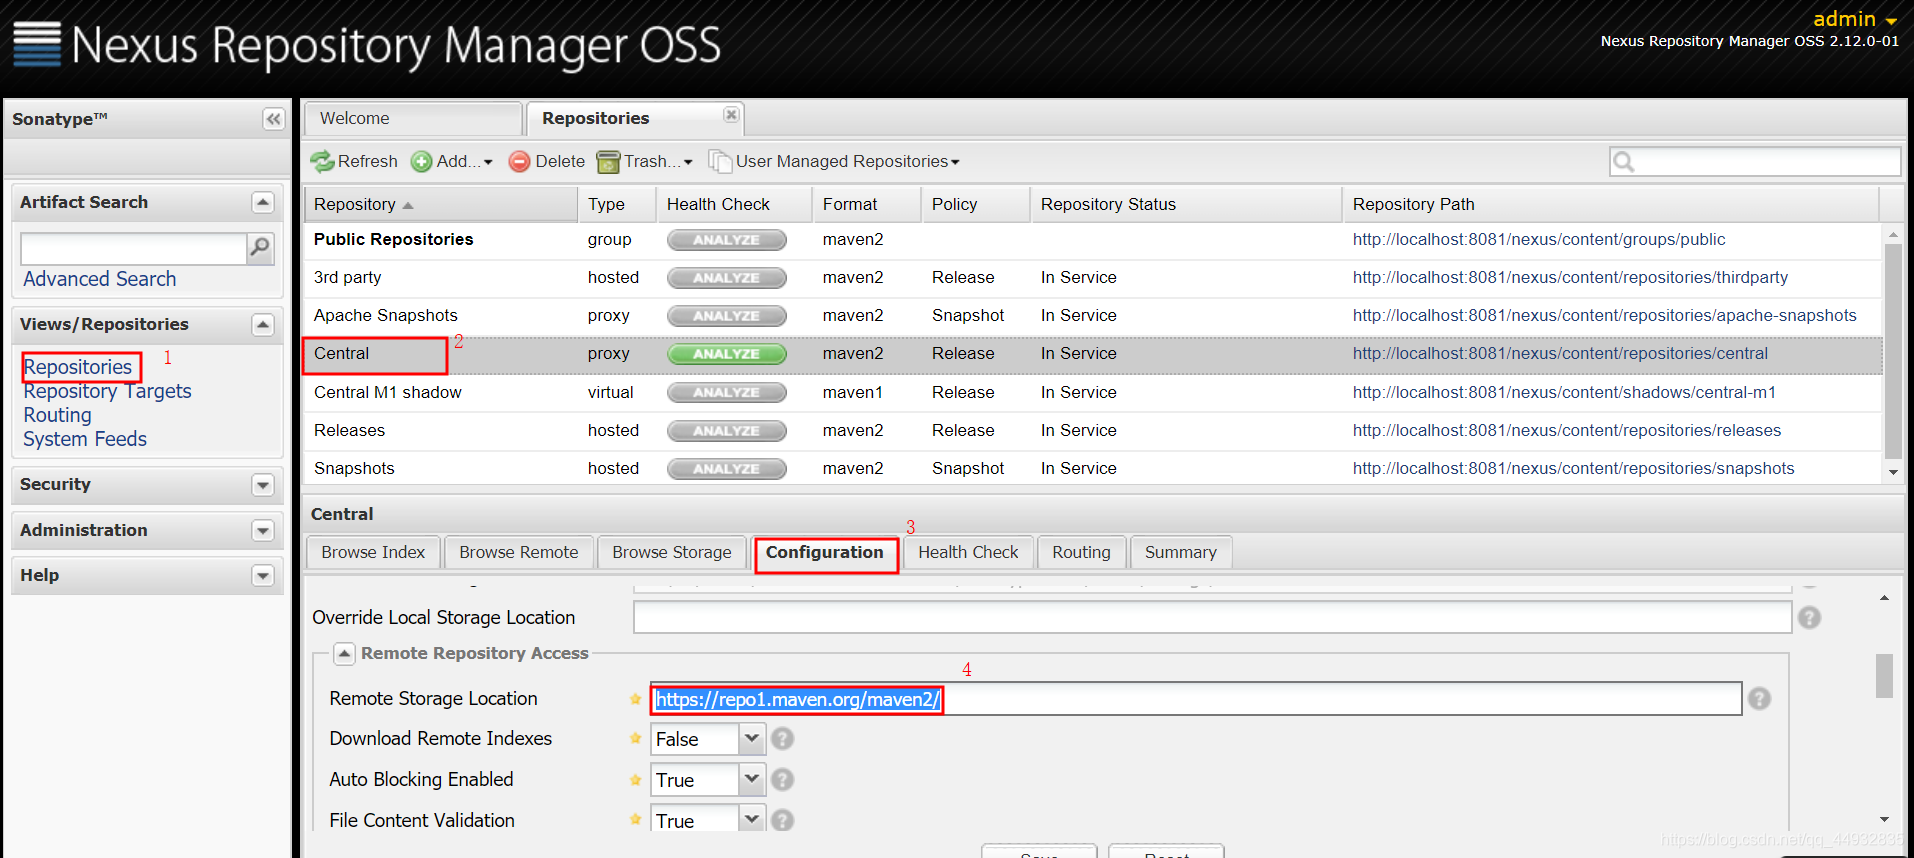Screen dimensions: 1914x858
Task: Open the apache-snapshots repository URL
Action: click(x=1604, y=316)
